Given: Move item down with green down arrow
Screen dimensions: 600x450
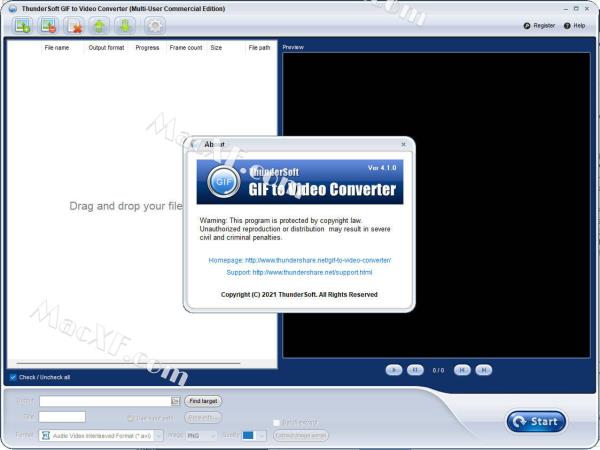Looking at the screenshot, I should tap(125, 26).
